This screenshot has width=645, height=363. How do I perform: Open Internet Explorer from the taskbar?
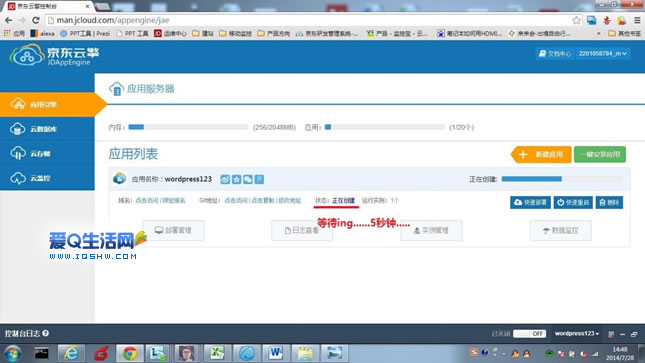tap(71, 354)
